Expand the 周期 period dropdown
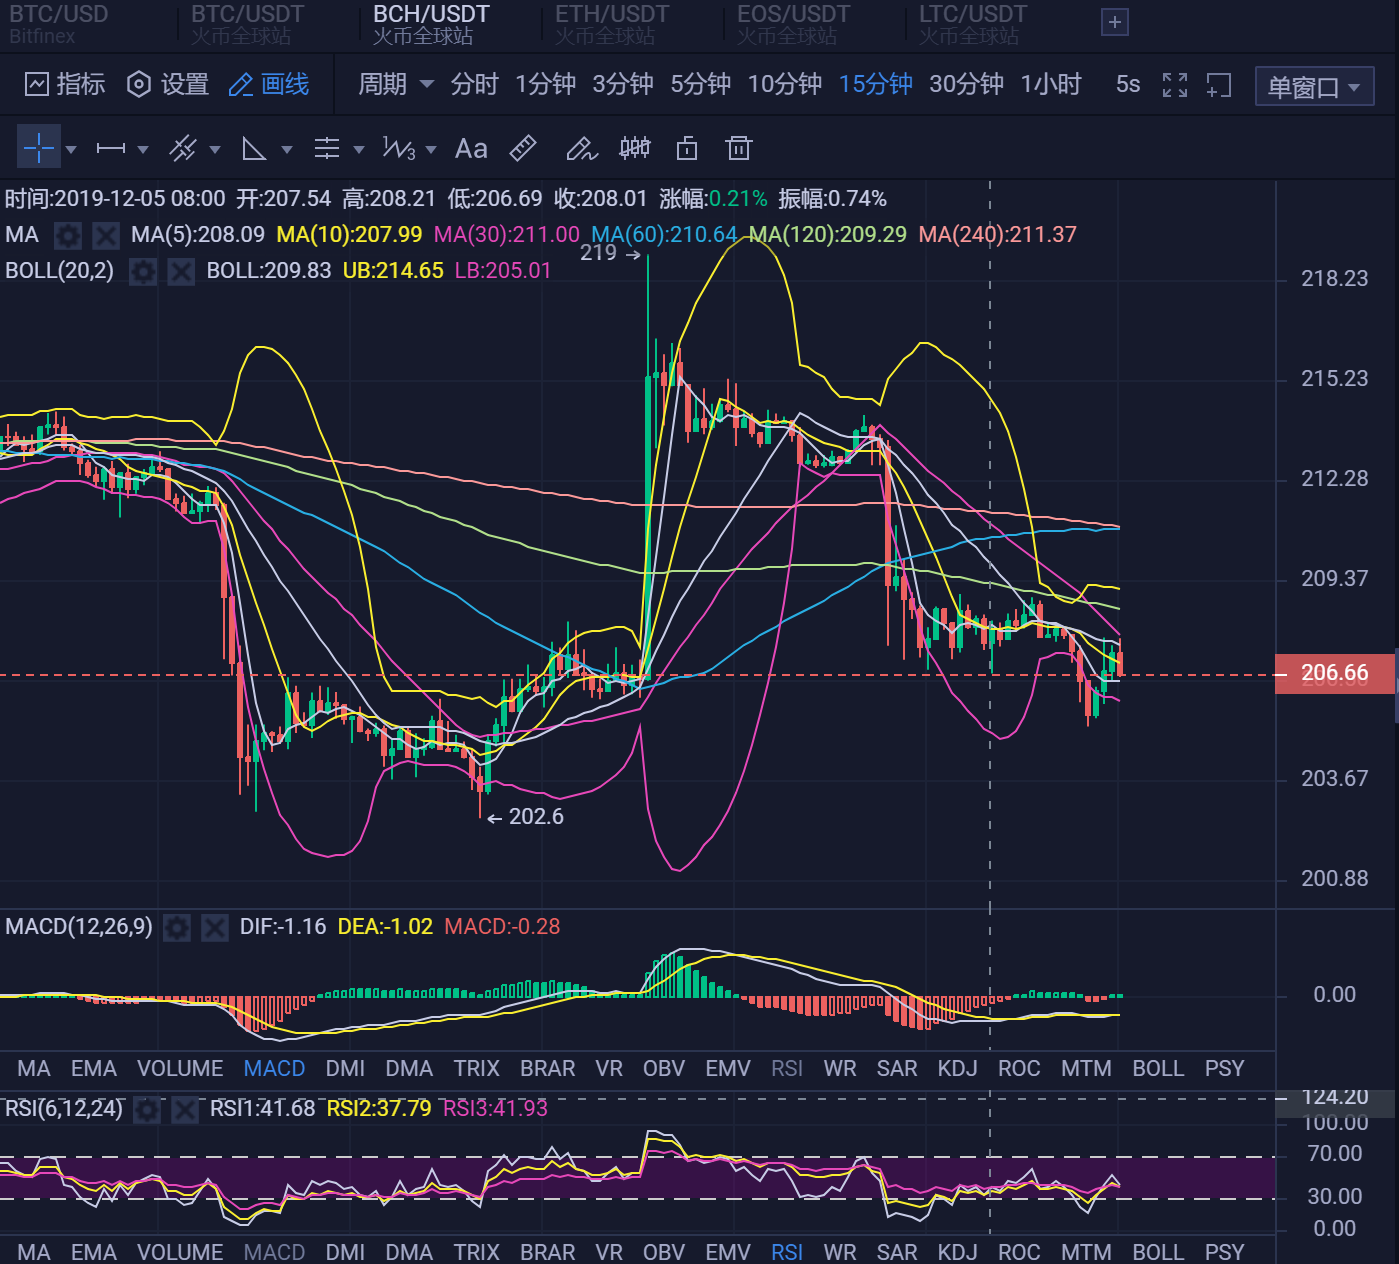This screenshot has height=1264, width=1399. coord(396,85)
